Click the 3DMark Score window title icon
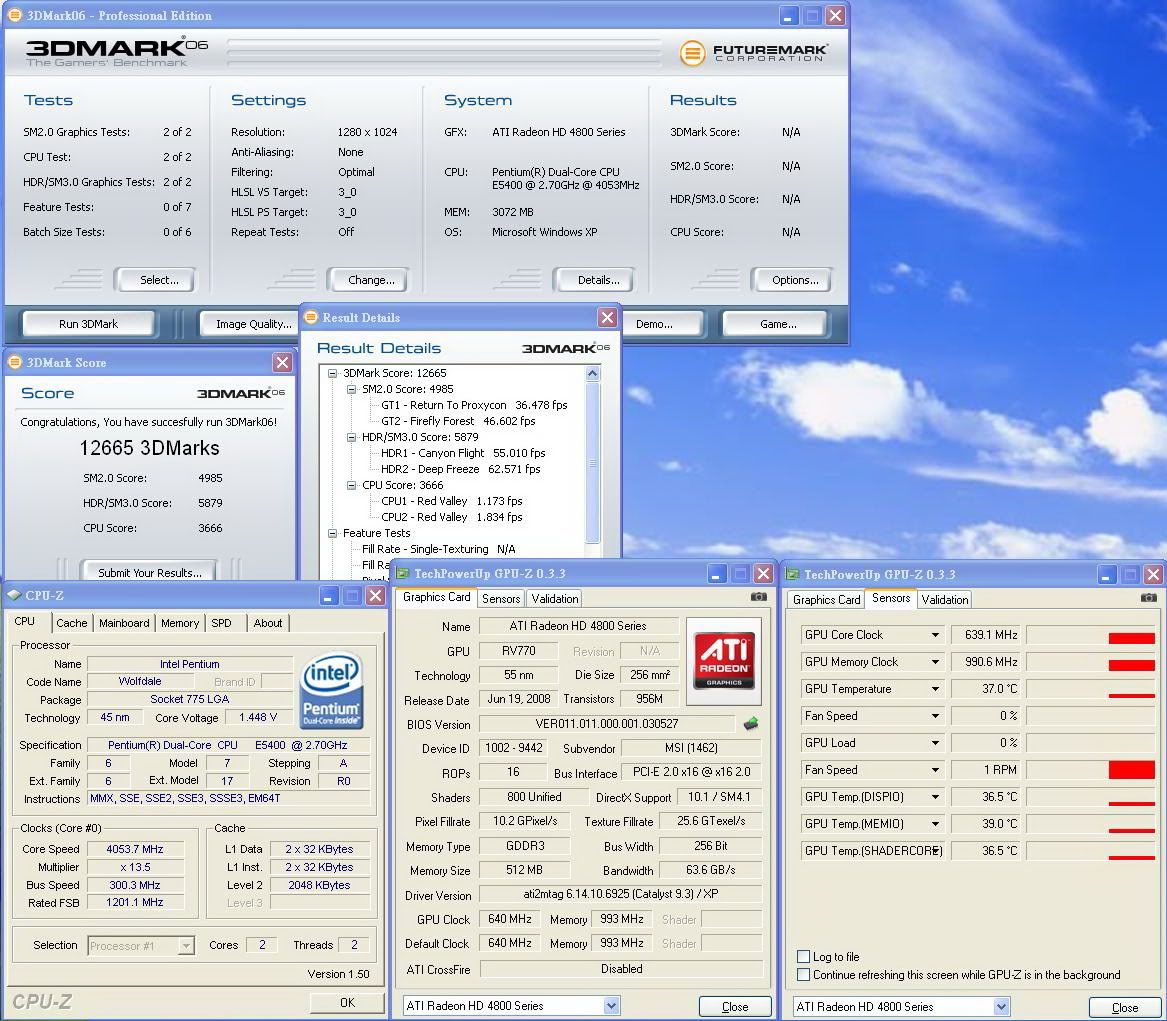1167x1021 pixels. (x=14, y=362)
